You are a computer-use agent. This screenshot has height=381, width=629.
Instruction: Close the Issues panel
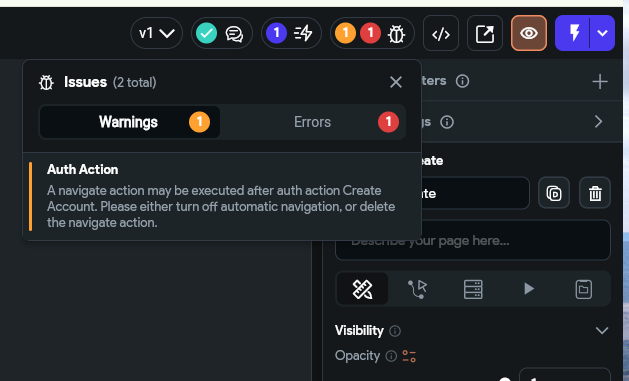396,82
